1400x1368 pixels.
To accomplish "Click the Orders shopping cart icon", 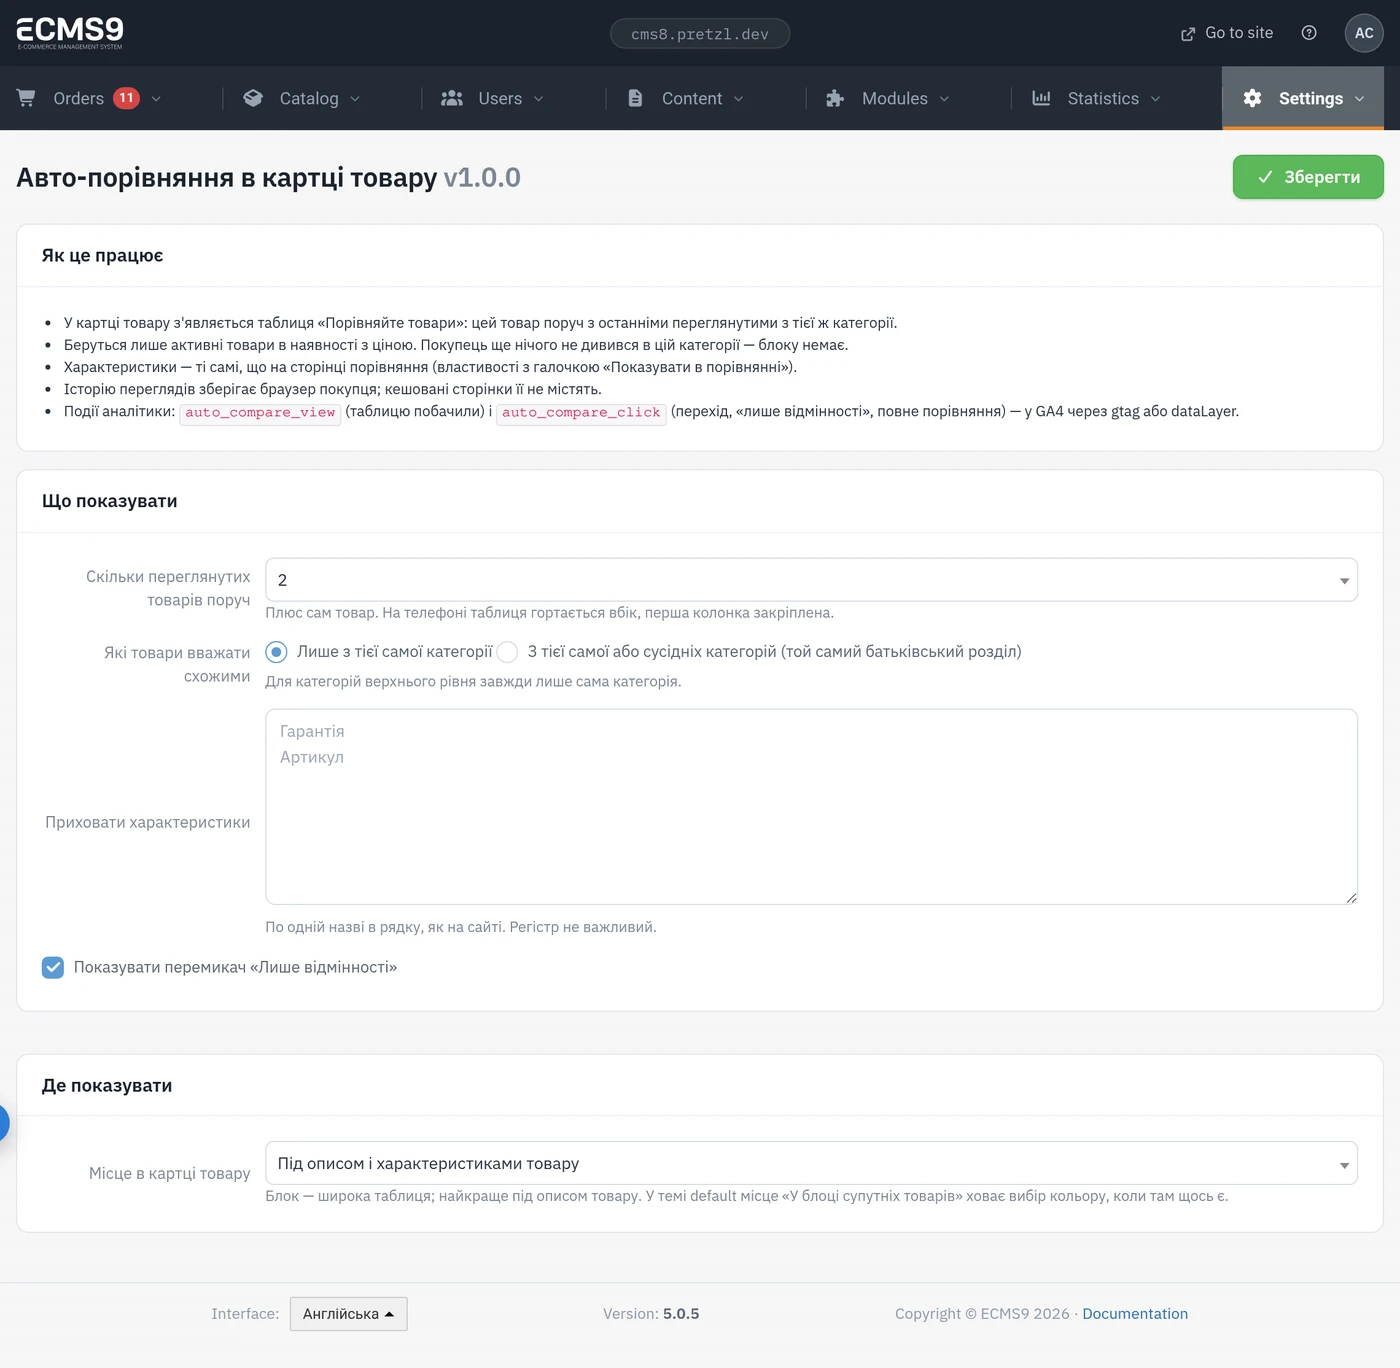I will pos(26,98).
